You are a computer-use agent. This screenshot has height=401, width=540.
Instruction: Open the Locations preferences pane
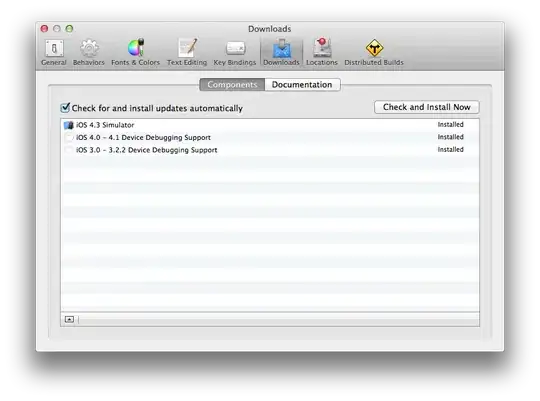coord(322,52)
